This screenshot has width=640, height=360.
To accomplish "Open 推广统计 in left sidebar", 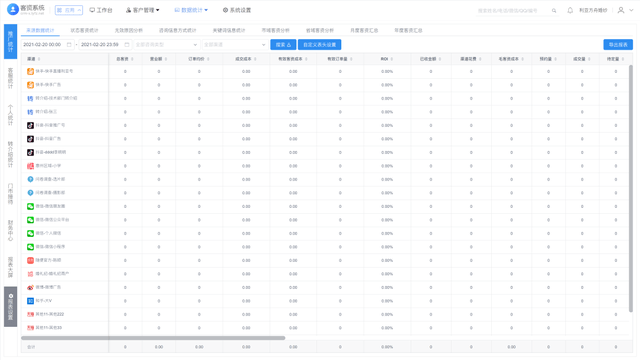I will click(11, 42).
